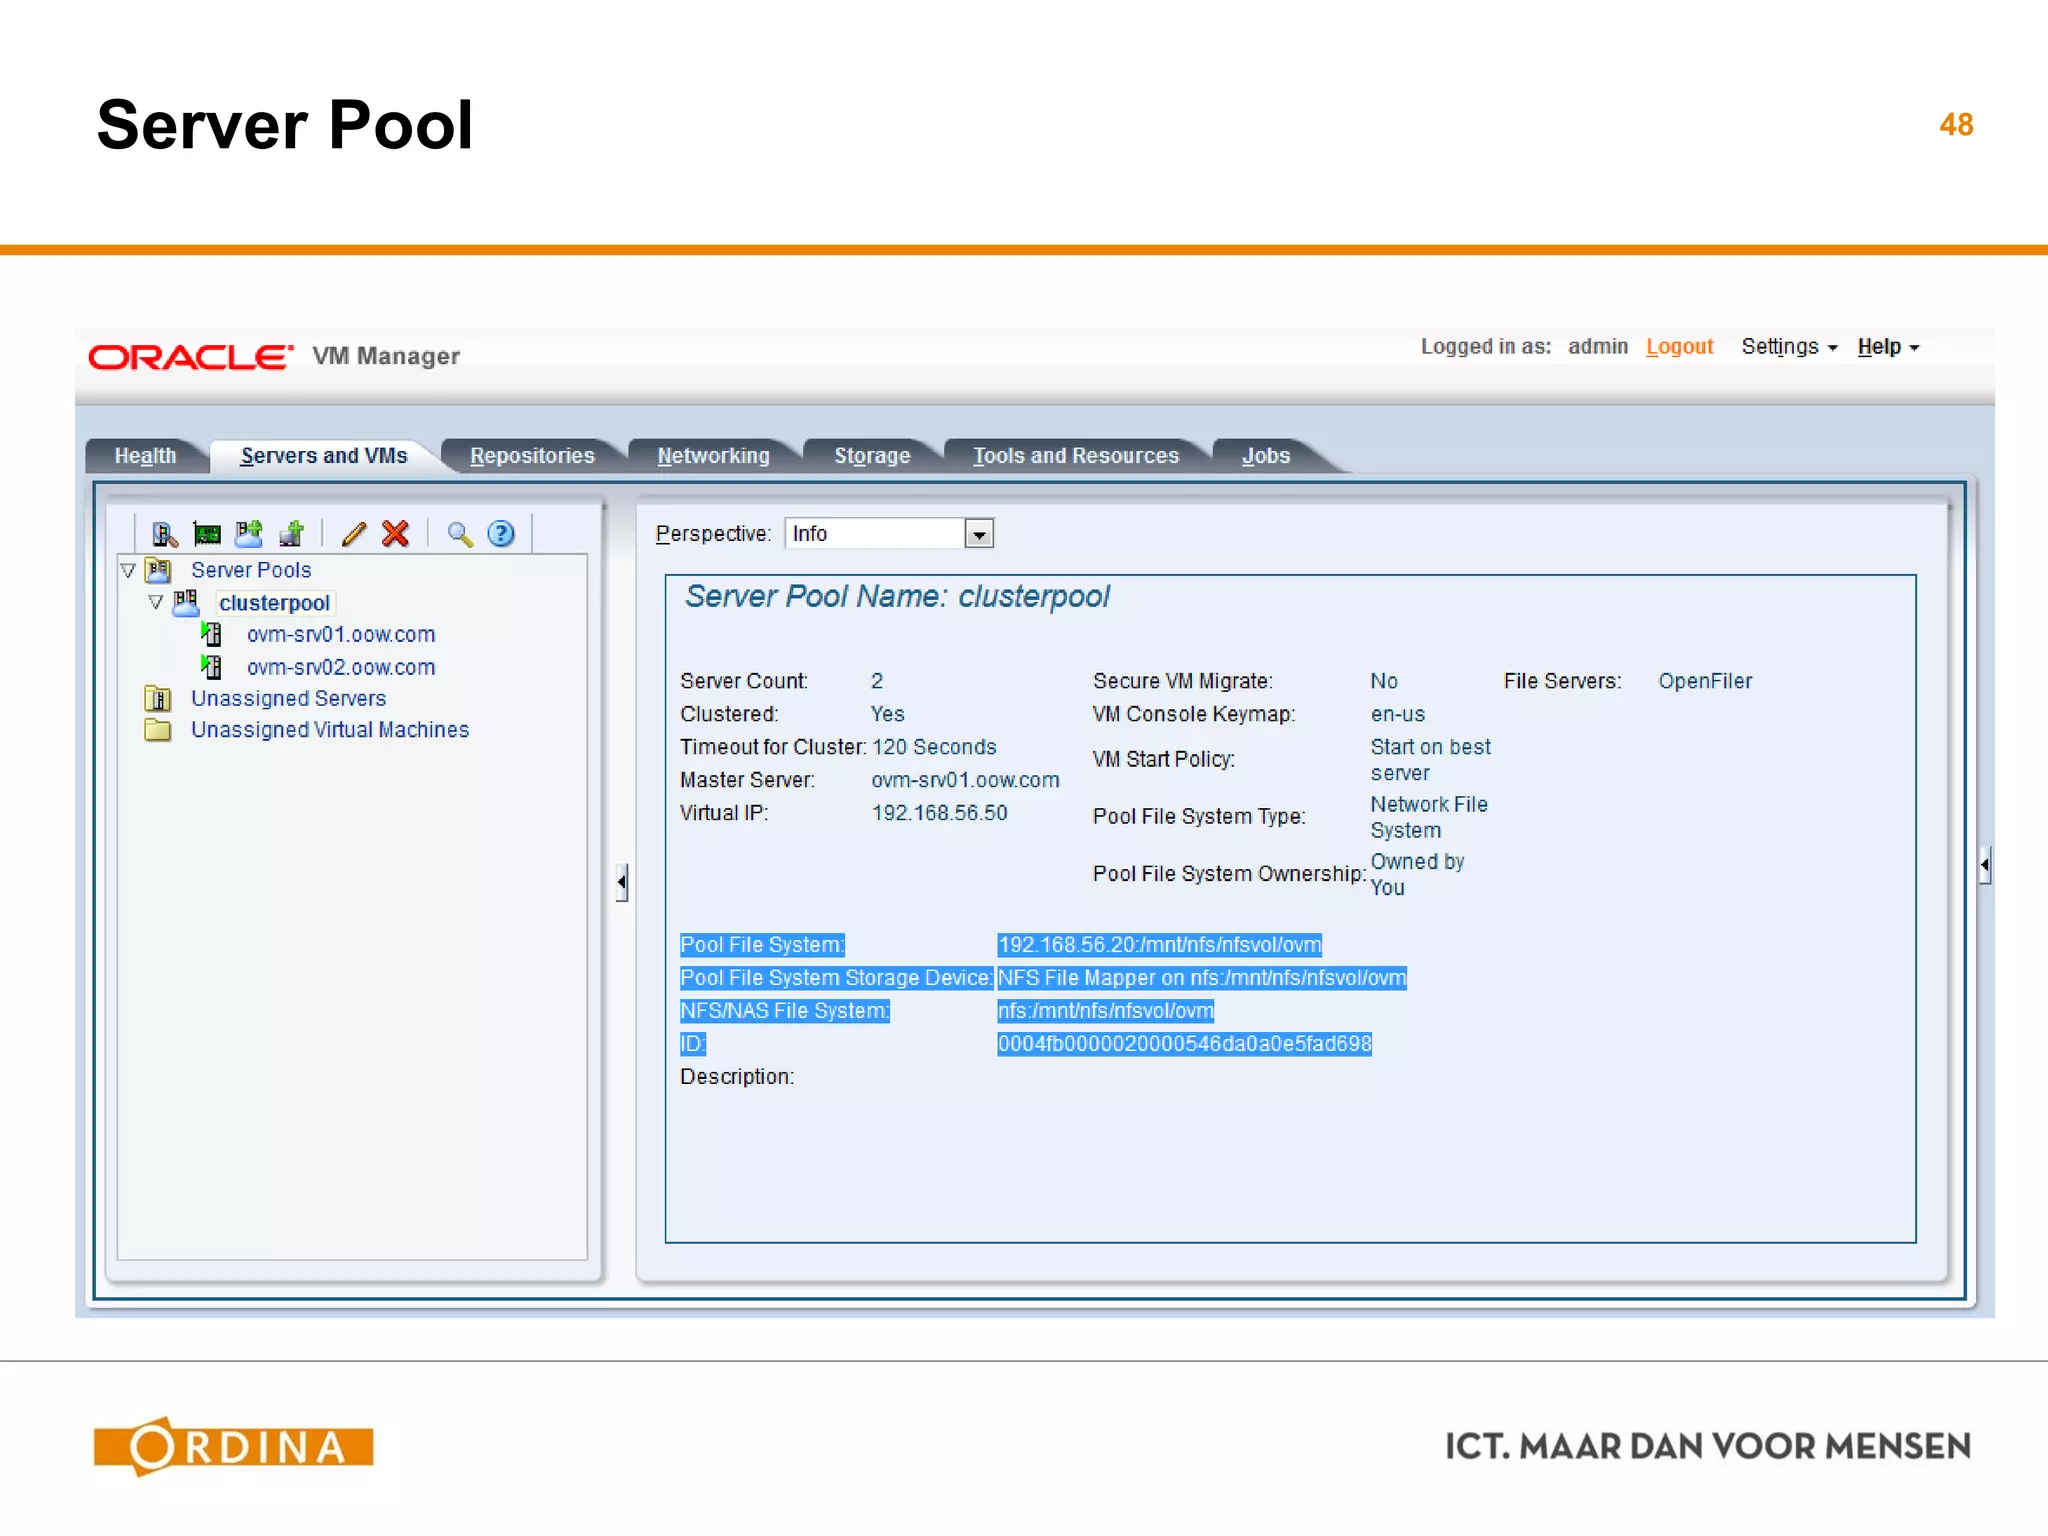This screenshot has width=2048, height=1536.
Task: Click the admin username text
Action: [1598, 347]
